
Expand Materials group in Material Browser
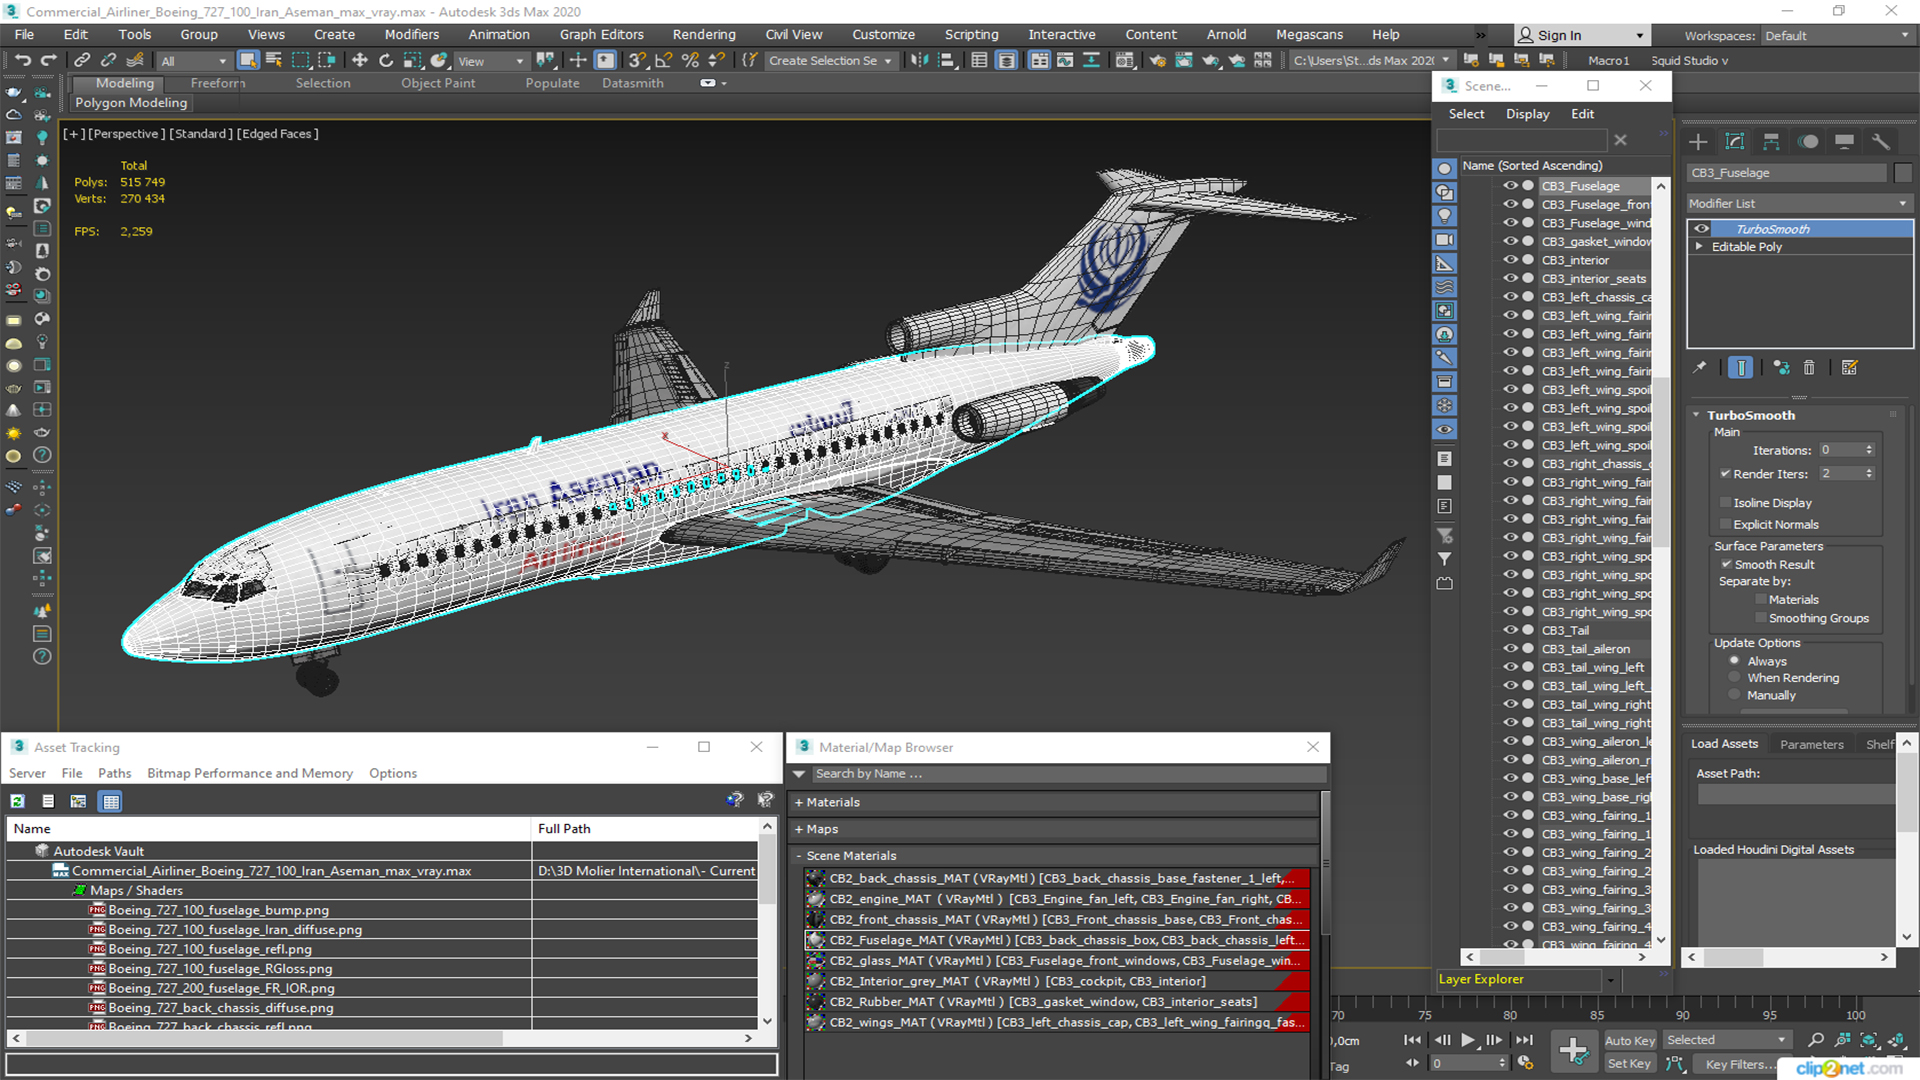click(x=799, y=803)
